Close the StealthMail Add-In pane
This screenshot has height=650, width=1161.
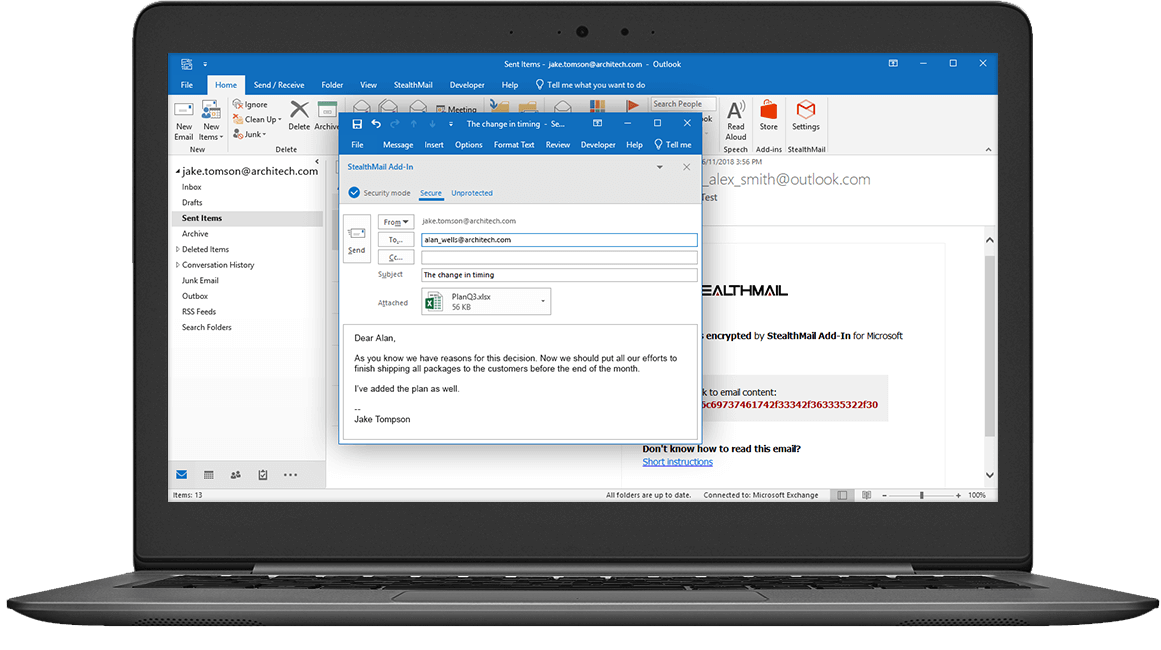686,167
